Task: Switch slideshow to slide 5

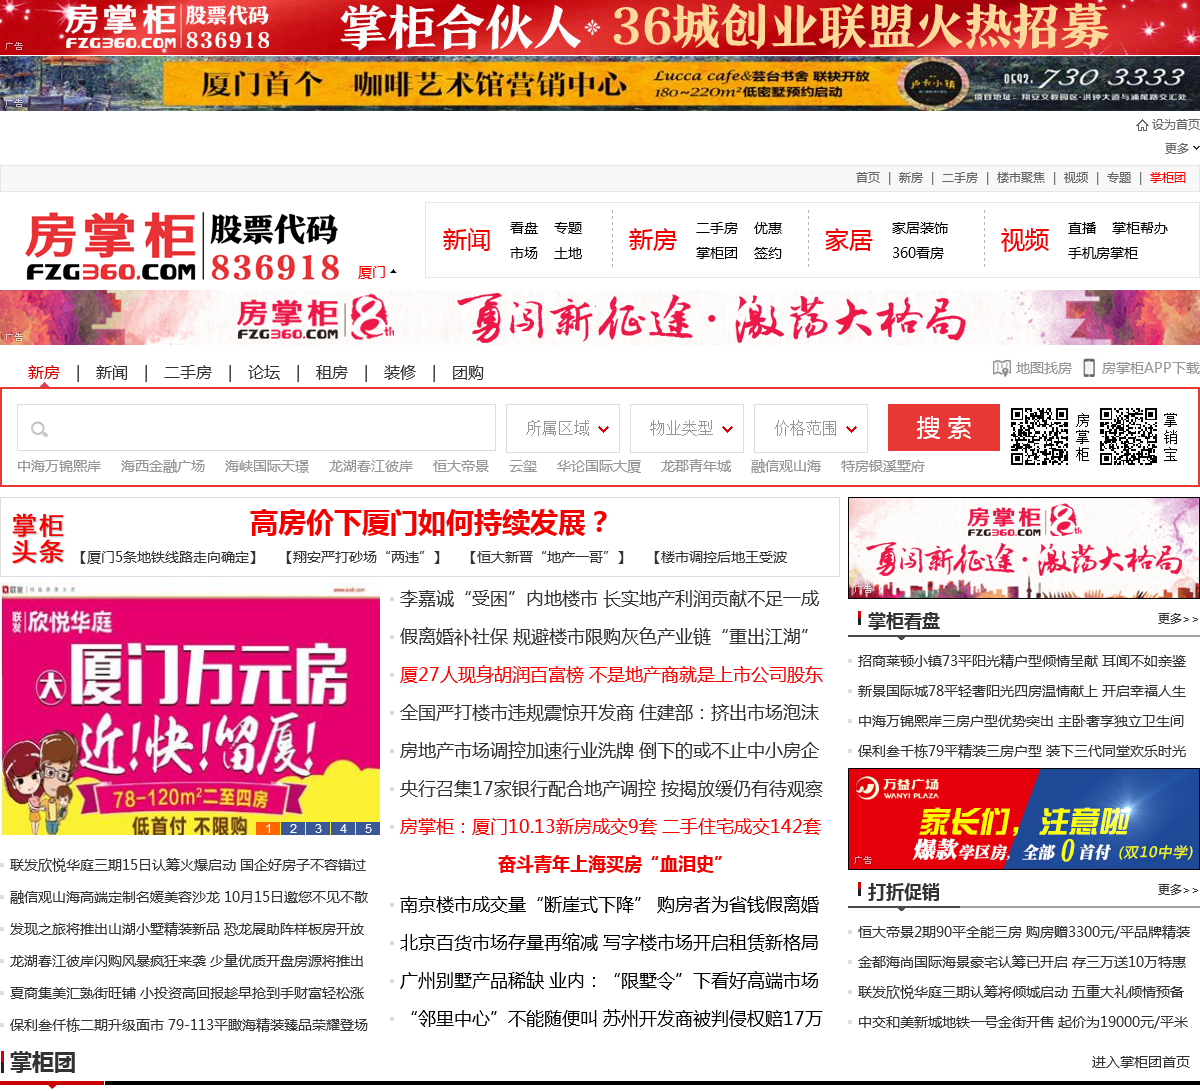Action: tap(368, 828)
